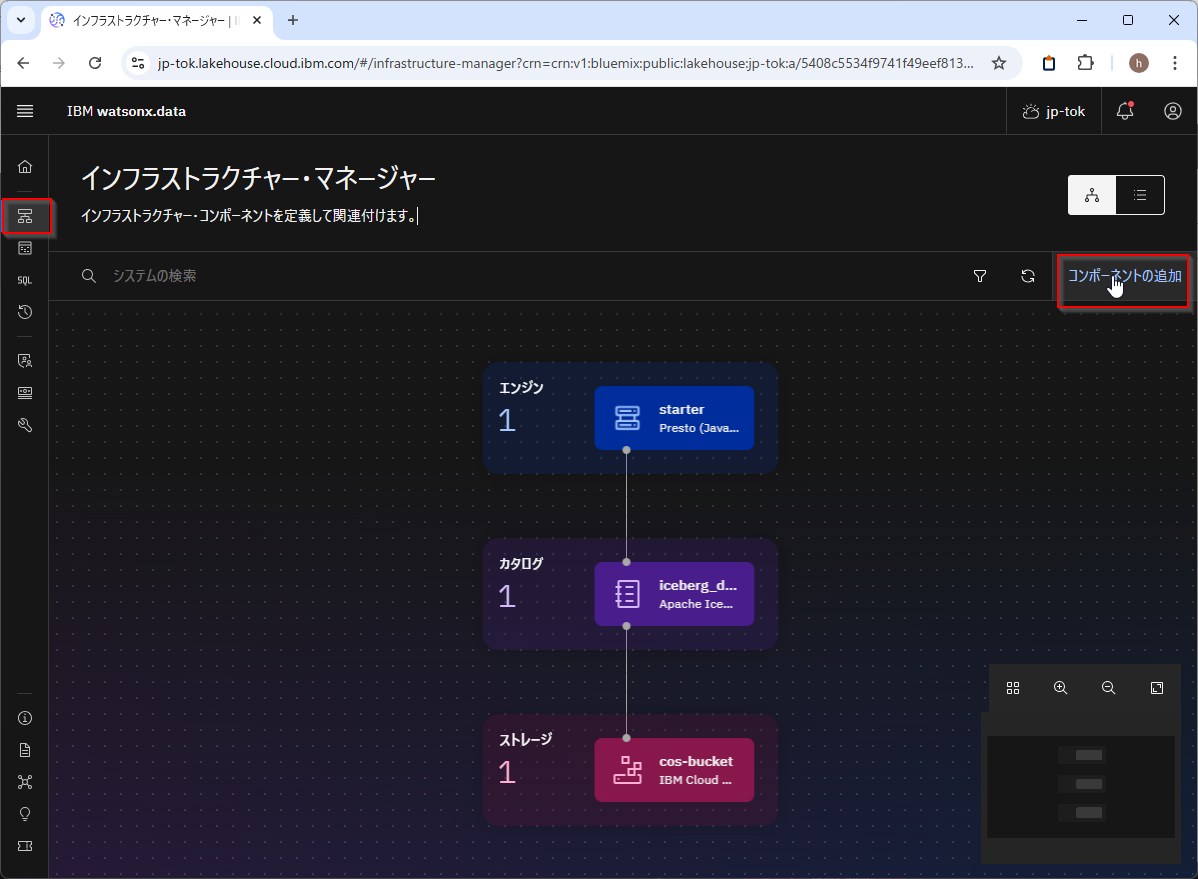Switch to topology view

point(1092,195)
